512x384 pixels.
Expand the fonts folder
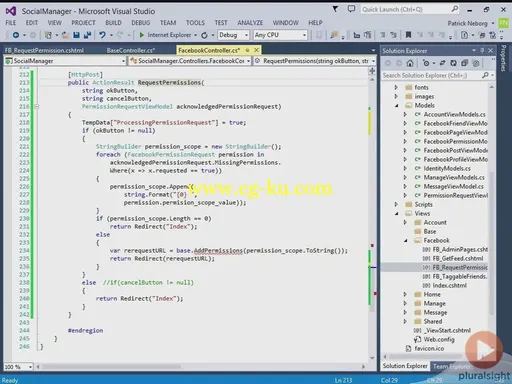(396, 87)
